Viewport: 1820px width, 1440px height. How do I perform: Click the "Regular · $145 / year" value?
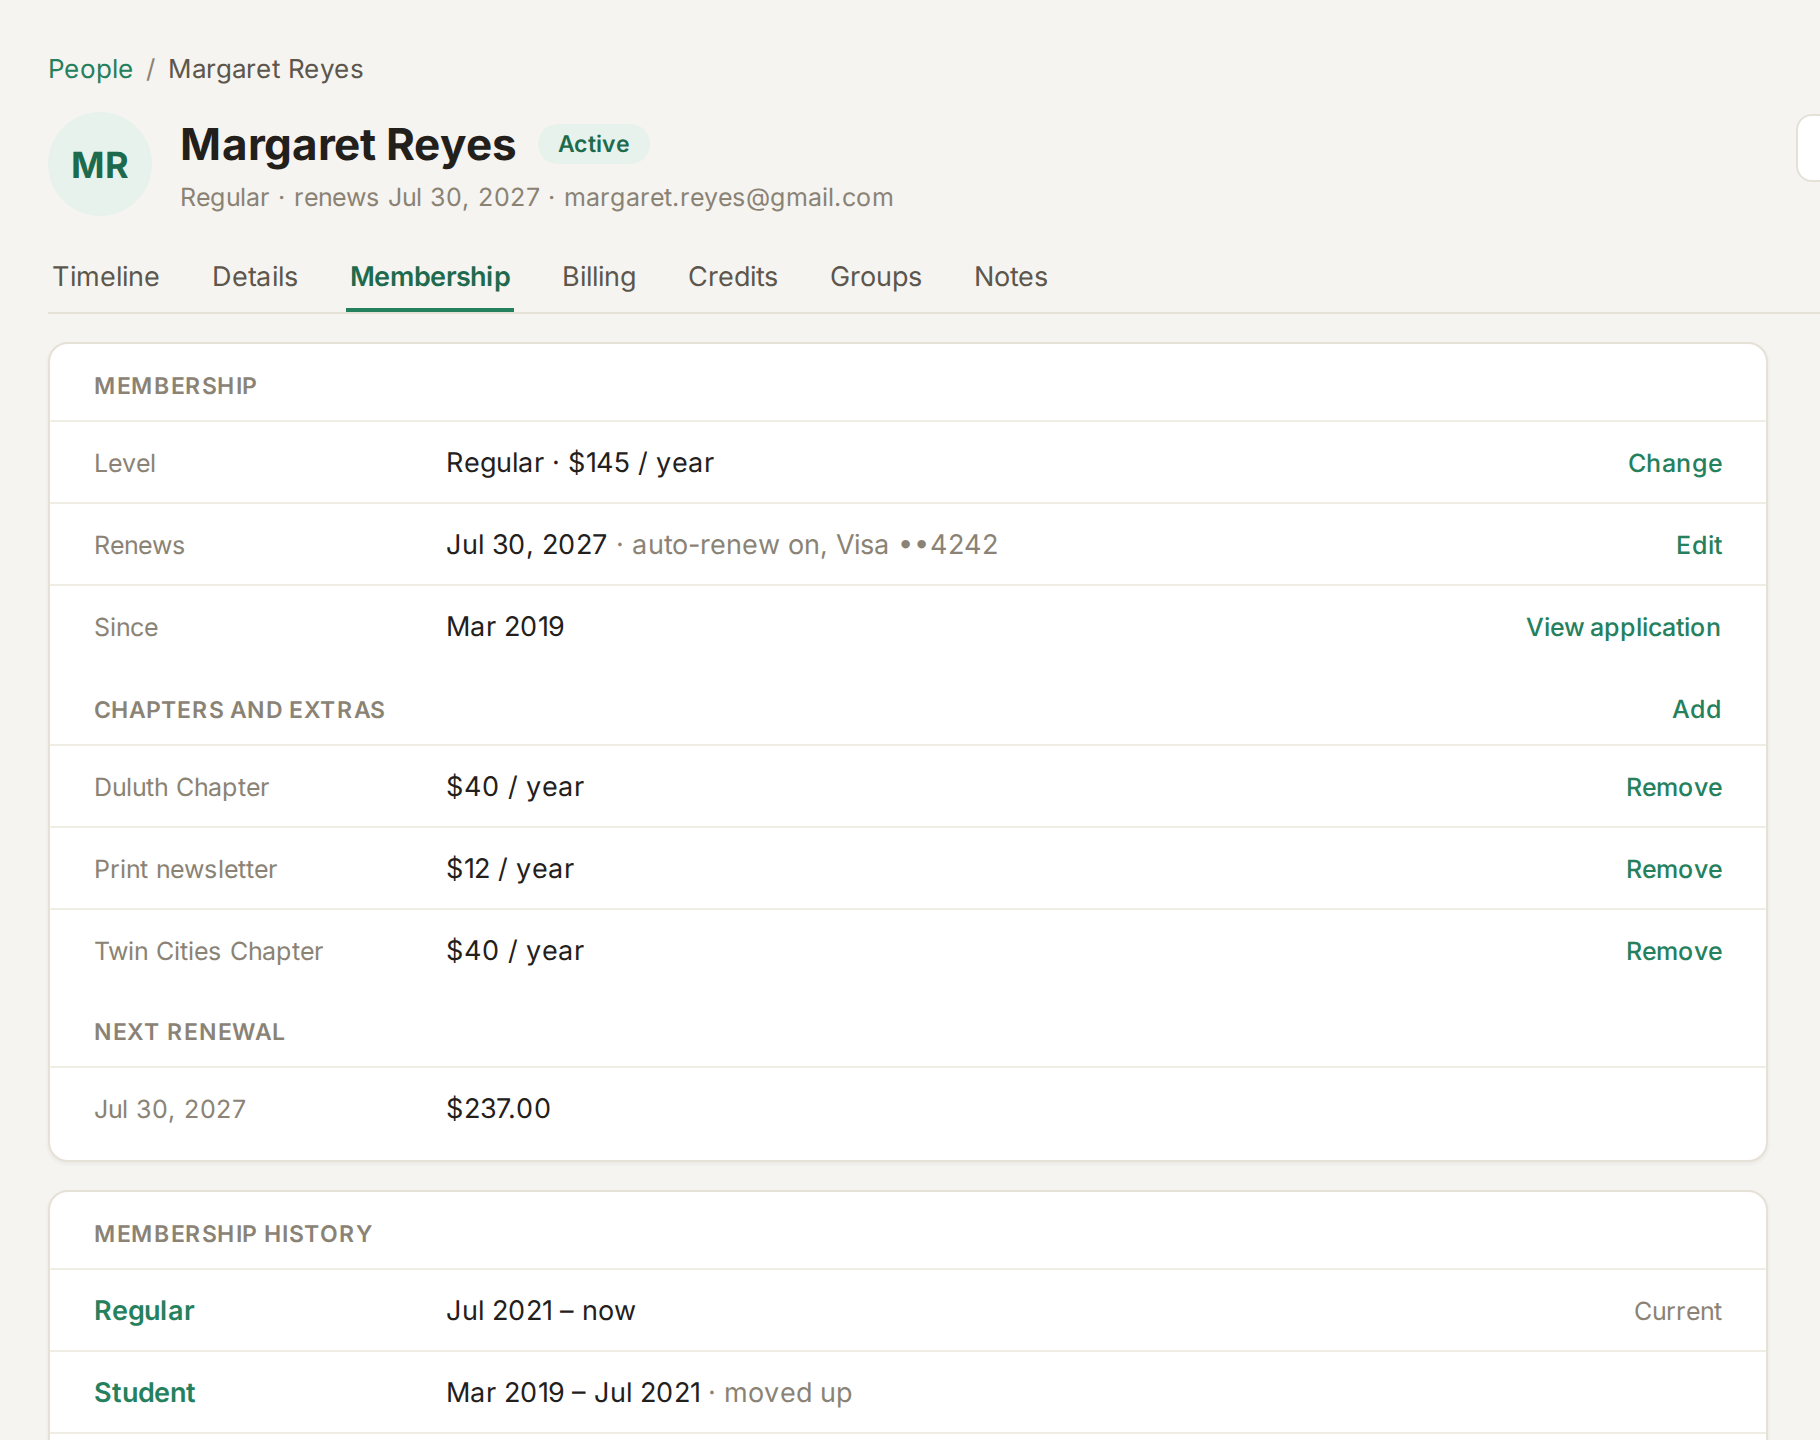580,463
